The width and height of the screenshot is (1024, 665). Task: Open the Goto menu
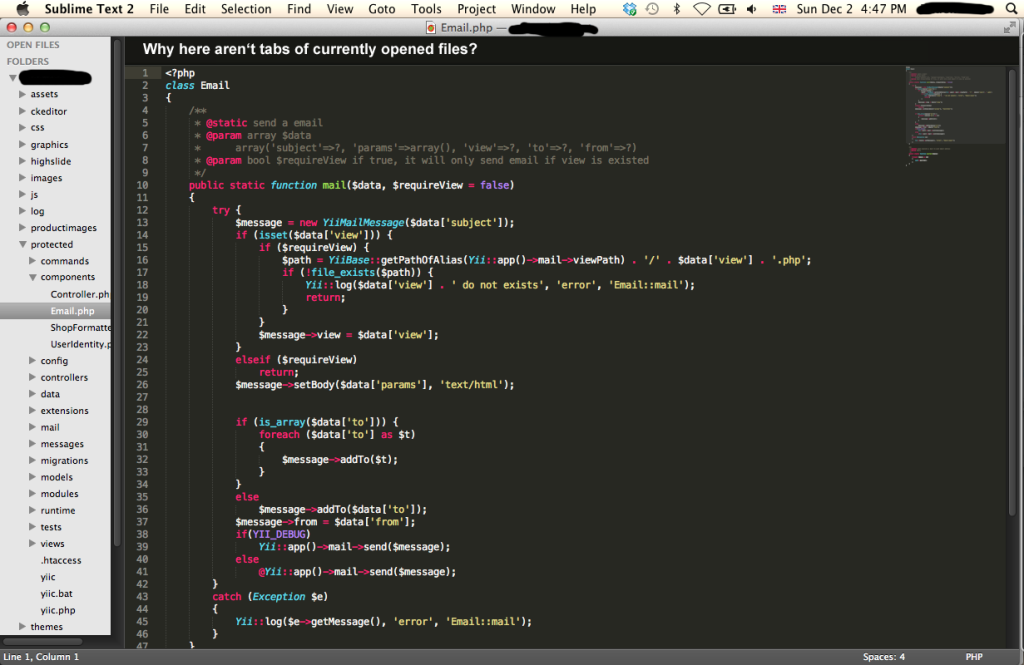383,9
